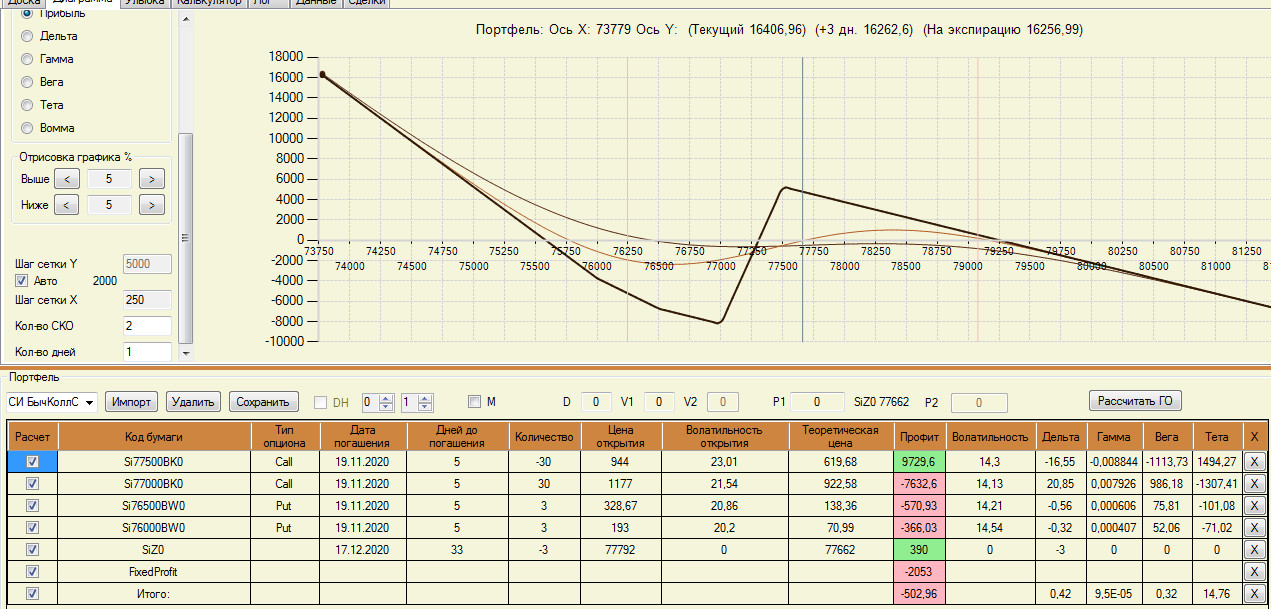This screenshot has height=609, width=1271.
Task: Select the Вега radio button
Action: tap(28, 82)
